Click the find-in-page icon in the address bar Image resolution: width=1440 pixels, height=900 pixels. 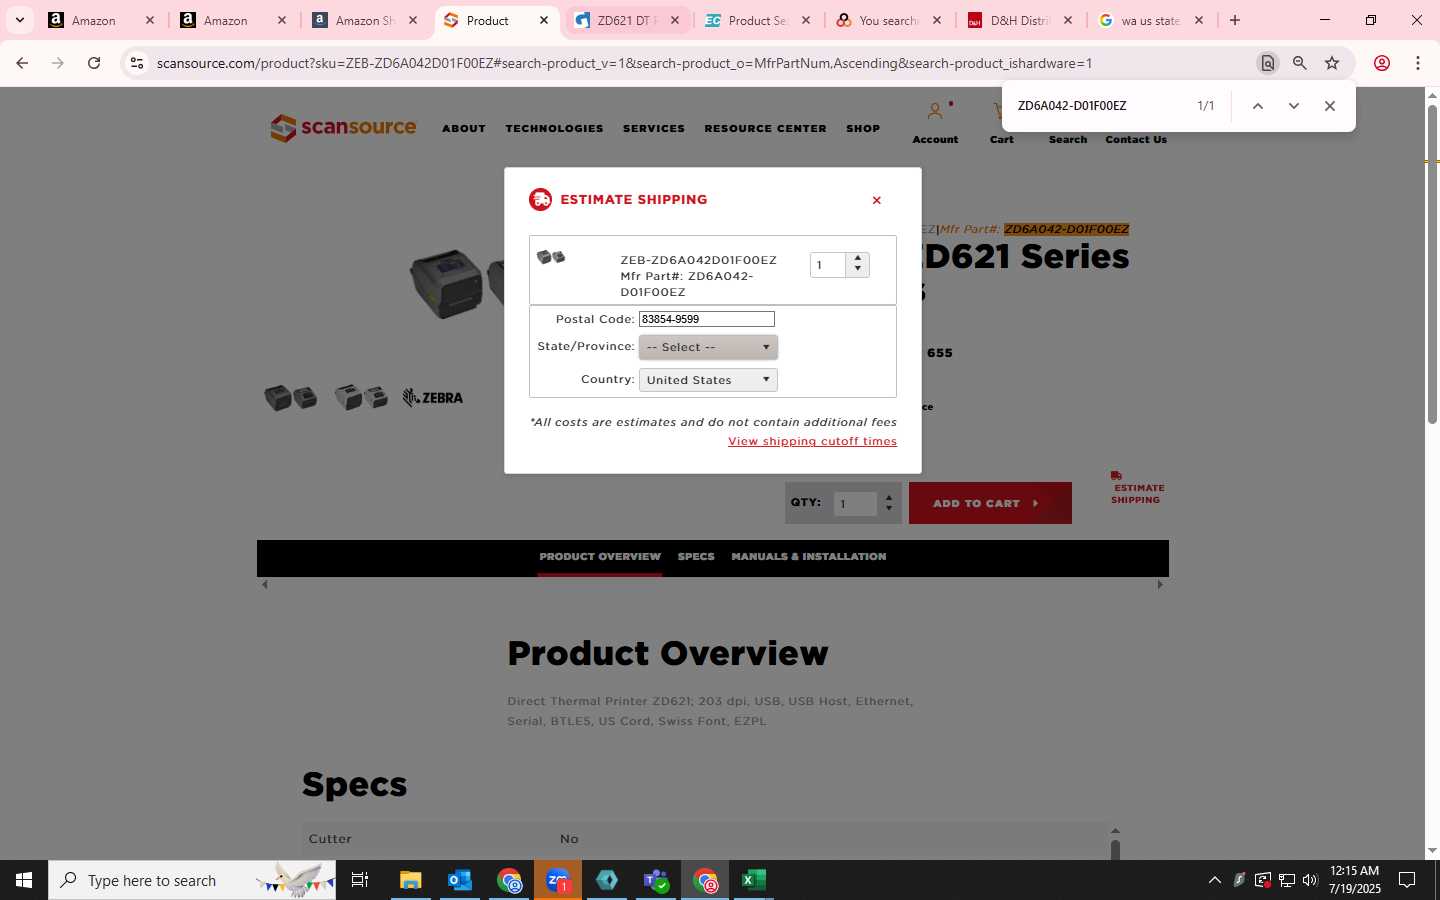click(x=1267, y=63)
